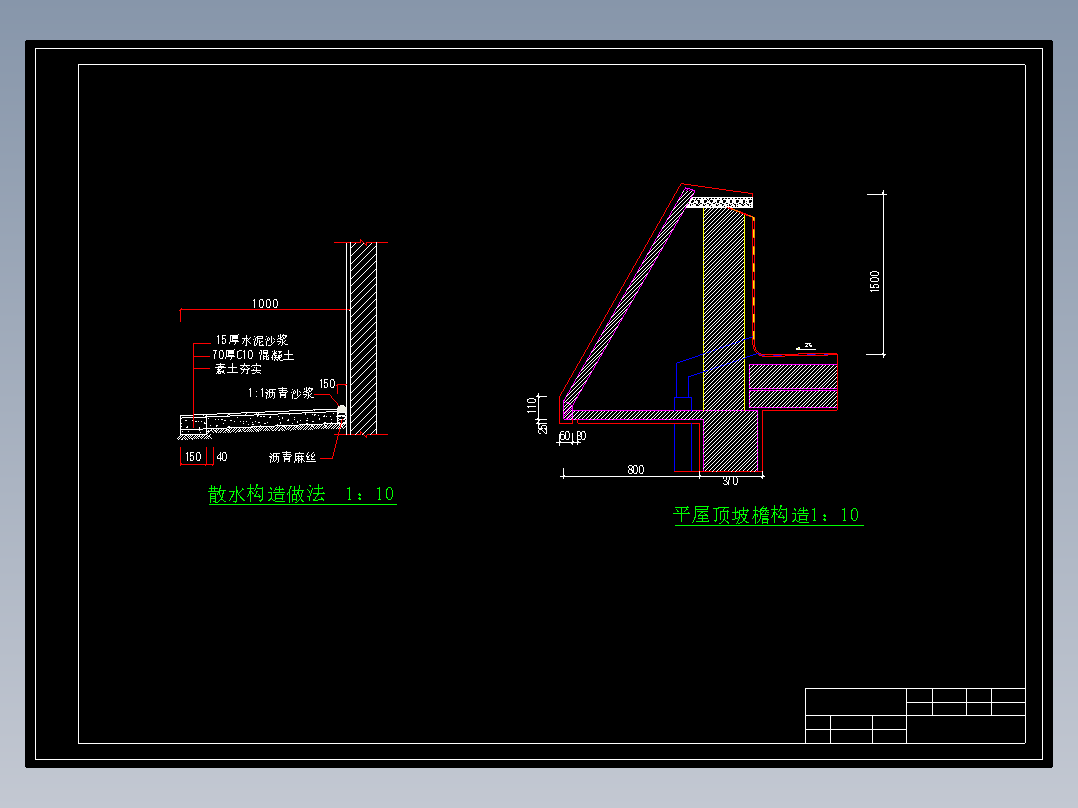The image size is (1078, 808).
Task: Select the 800 dimension below the eave detail
Action: (637, 468)
